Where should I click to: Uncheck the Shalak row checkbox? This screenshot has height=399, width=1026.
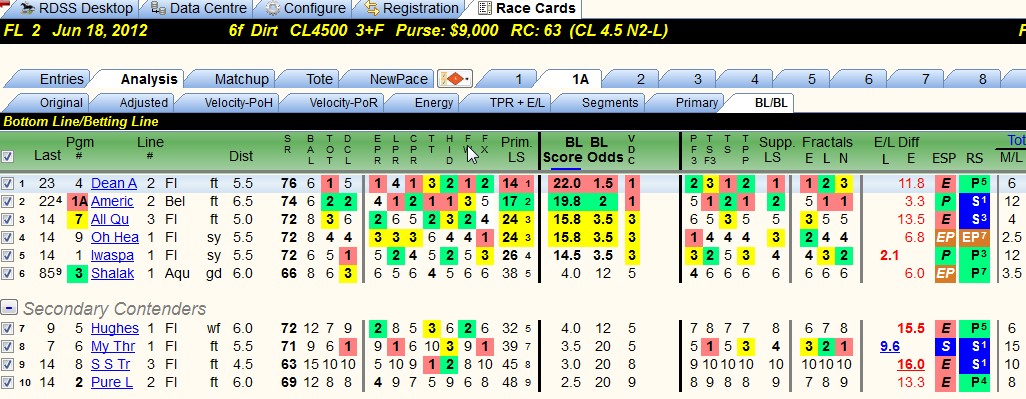(7, 273)
